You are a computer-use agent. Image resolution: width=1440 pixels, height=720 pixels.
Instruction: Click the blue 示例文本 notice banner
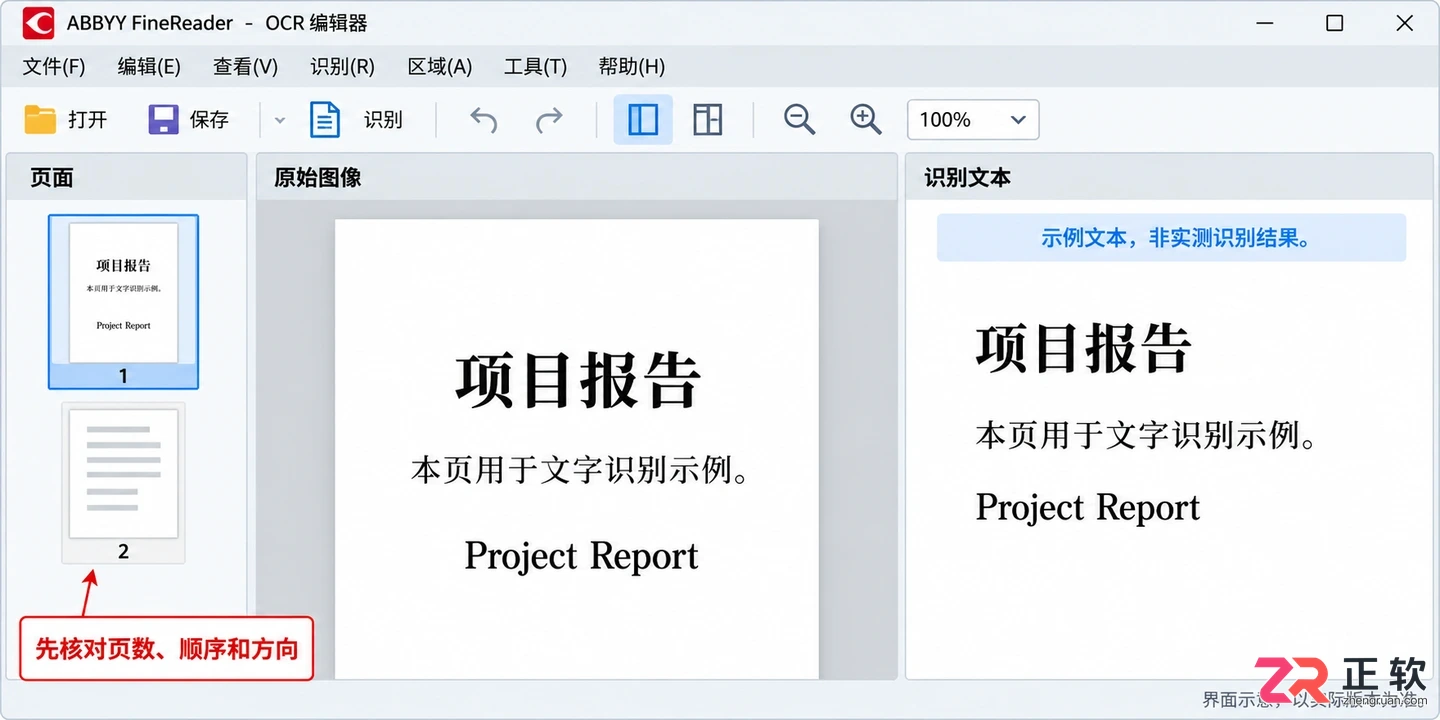[x=1171, y=238]
